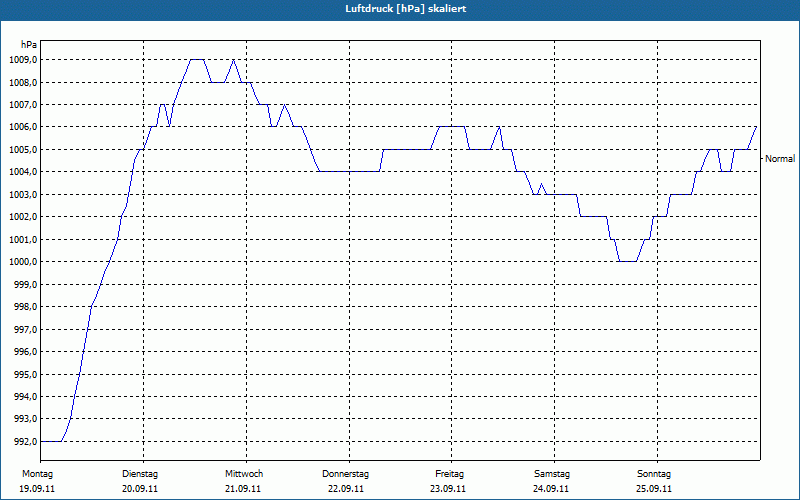Select the 995,0 axis value

point(26,374)
